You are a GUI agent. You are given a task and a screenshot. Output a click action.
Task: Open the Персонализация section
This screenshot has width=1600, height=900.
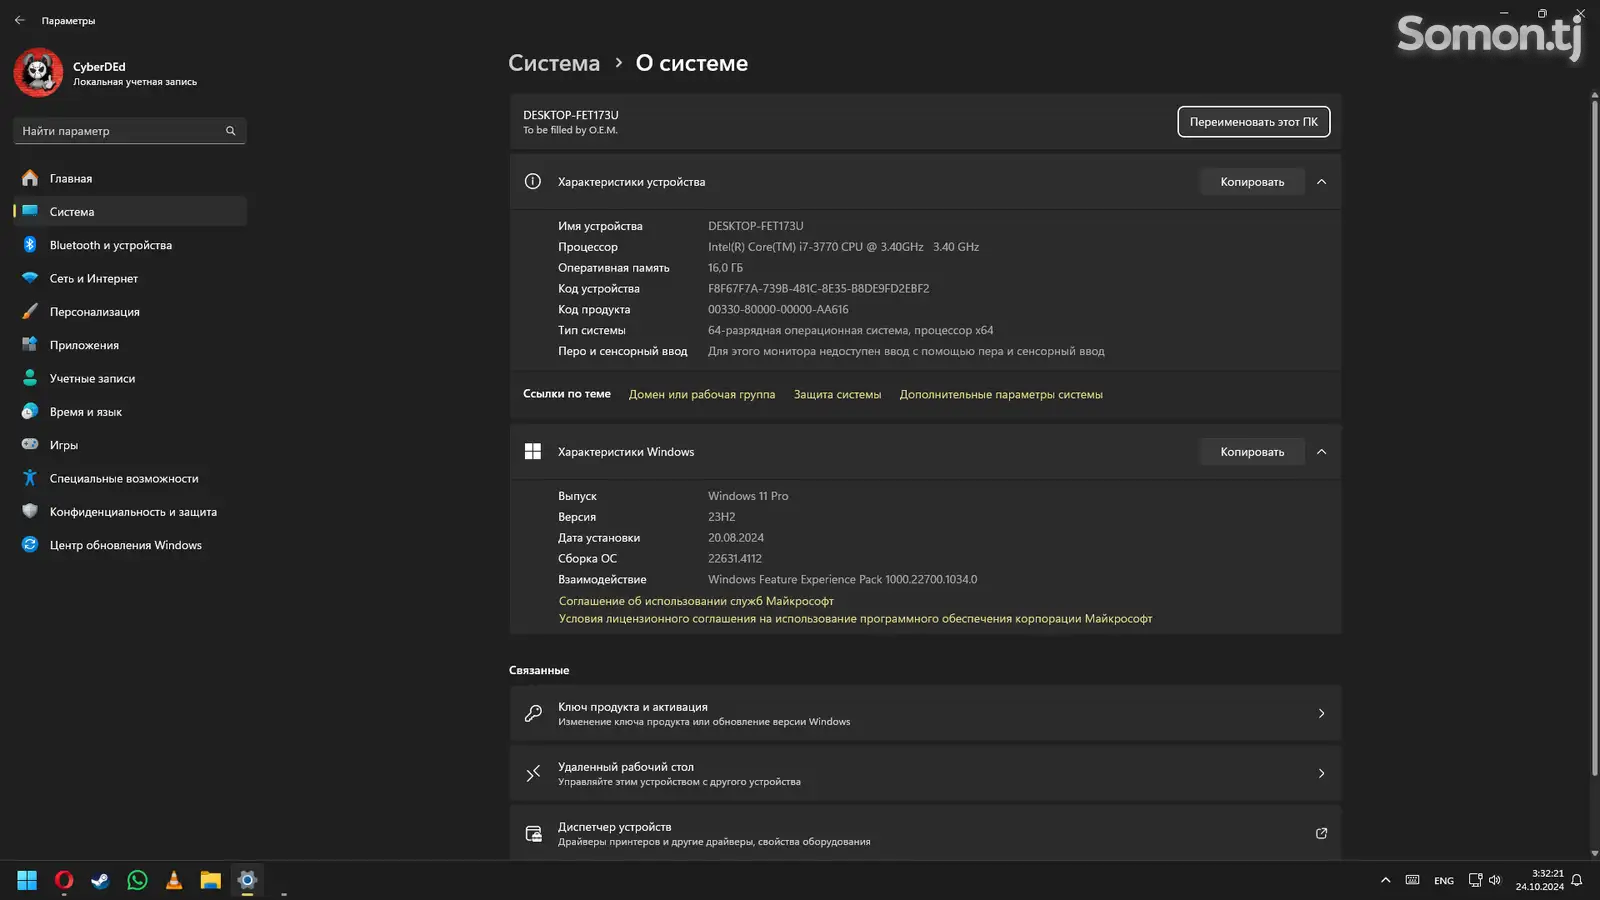(130, 311)
